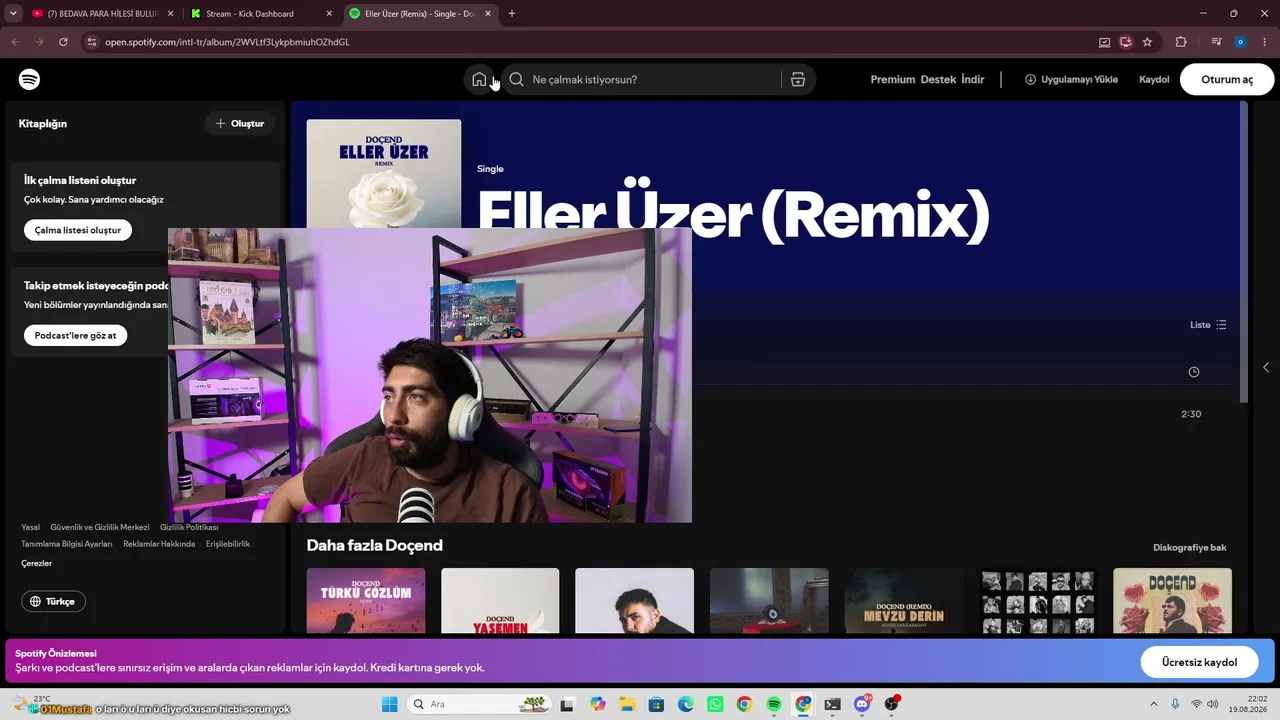Open the İndir link

973,79
